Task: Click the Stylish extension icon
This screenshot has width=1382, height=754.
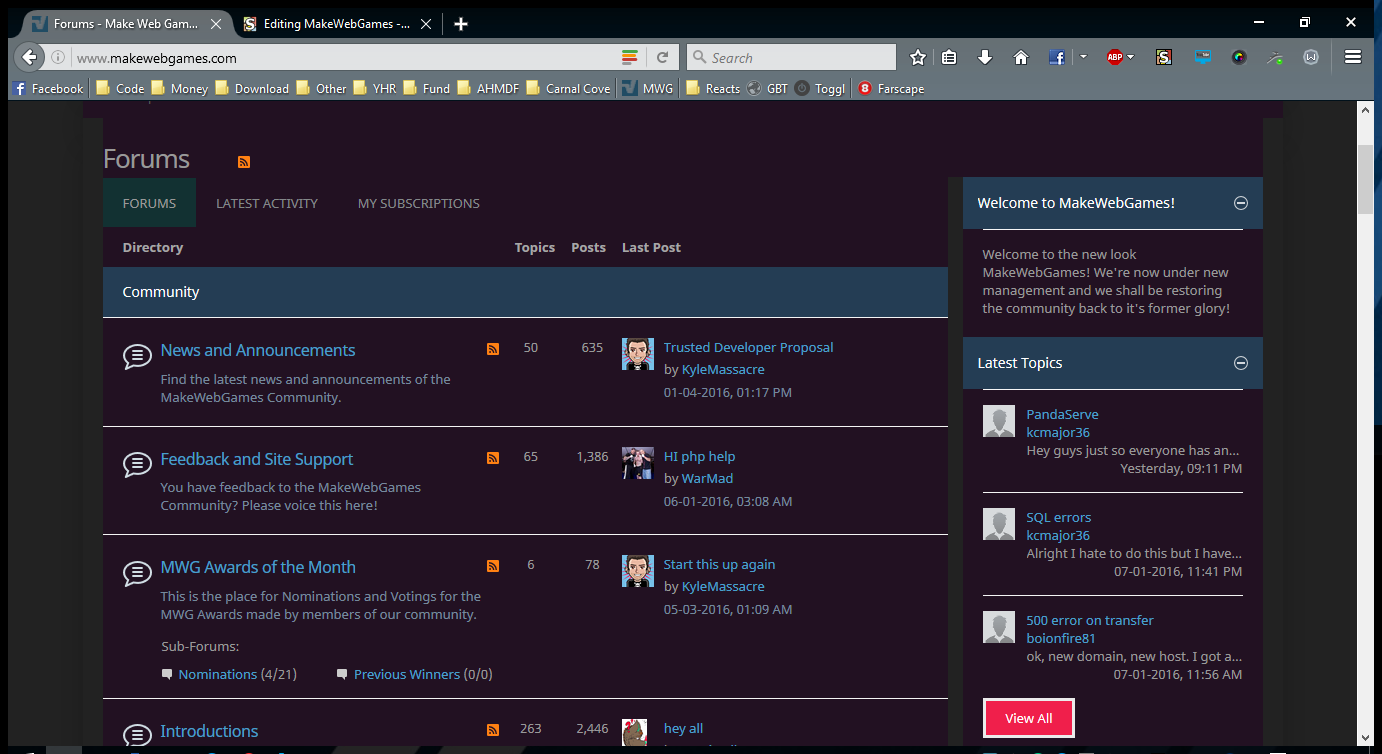Action: click(1163, 57)
